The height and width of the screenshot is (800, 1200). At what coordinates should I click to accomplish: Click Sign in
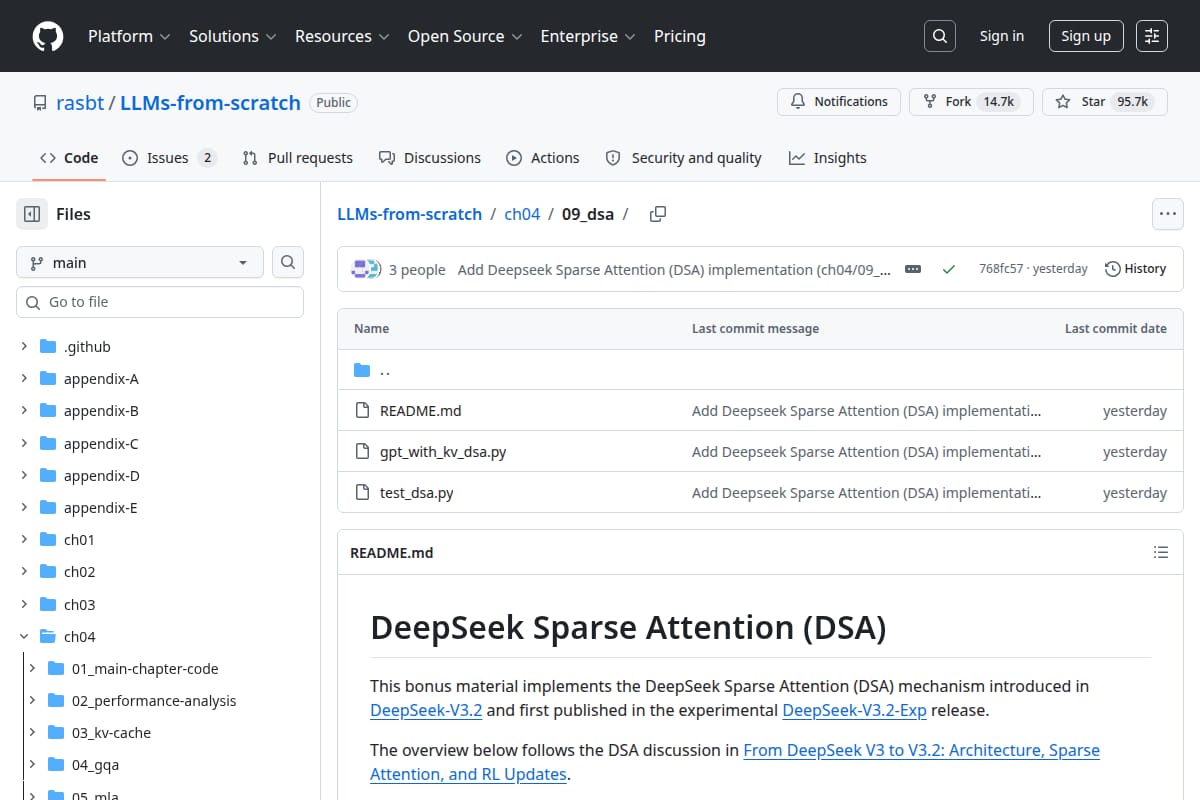pos(1002,36)
